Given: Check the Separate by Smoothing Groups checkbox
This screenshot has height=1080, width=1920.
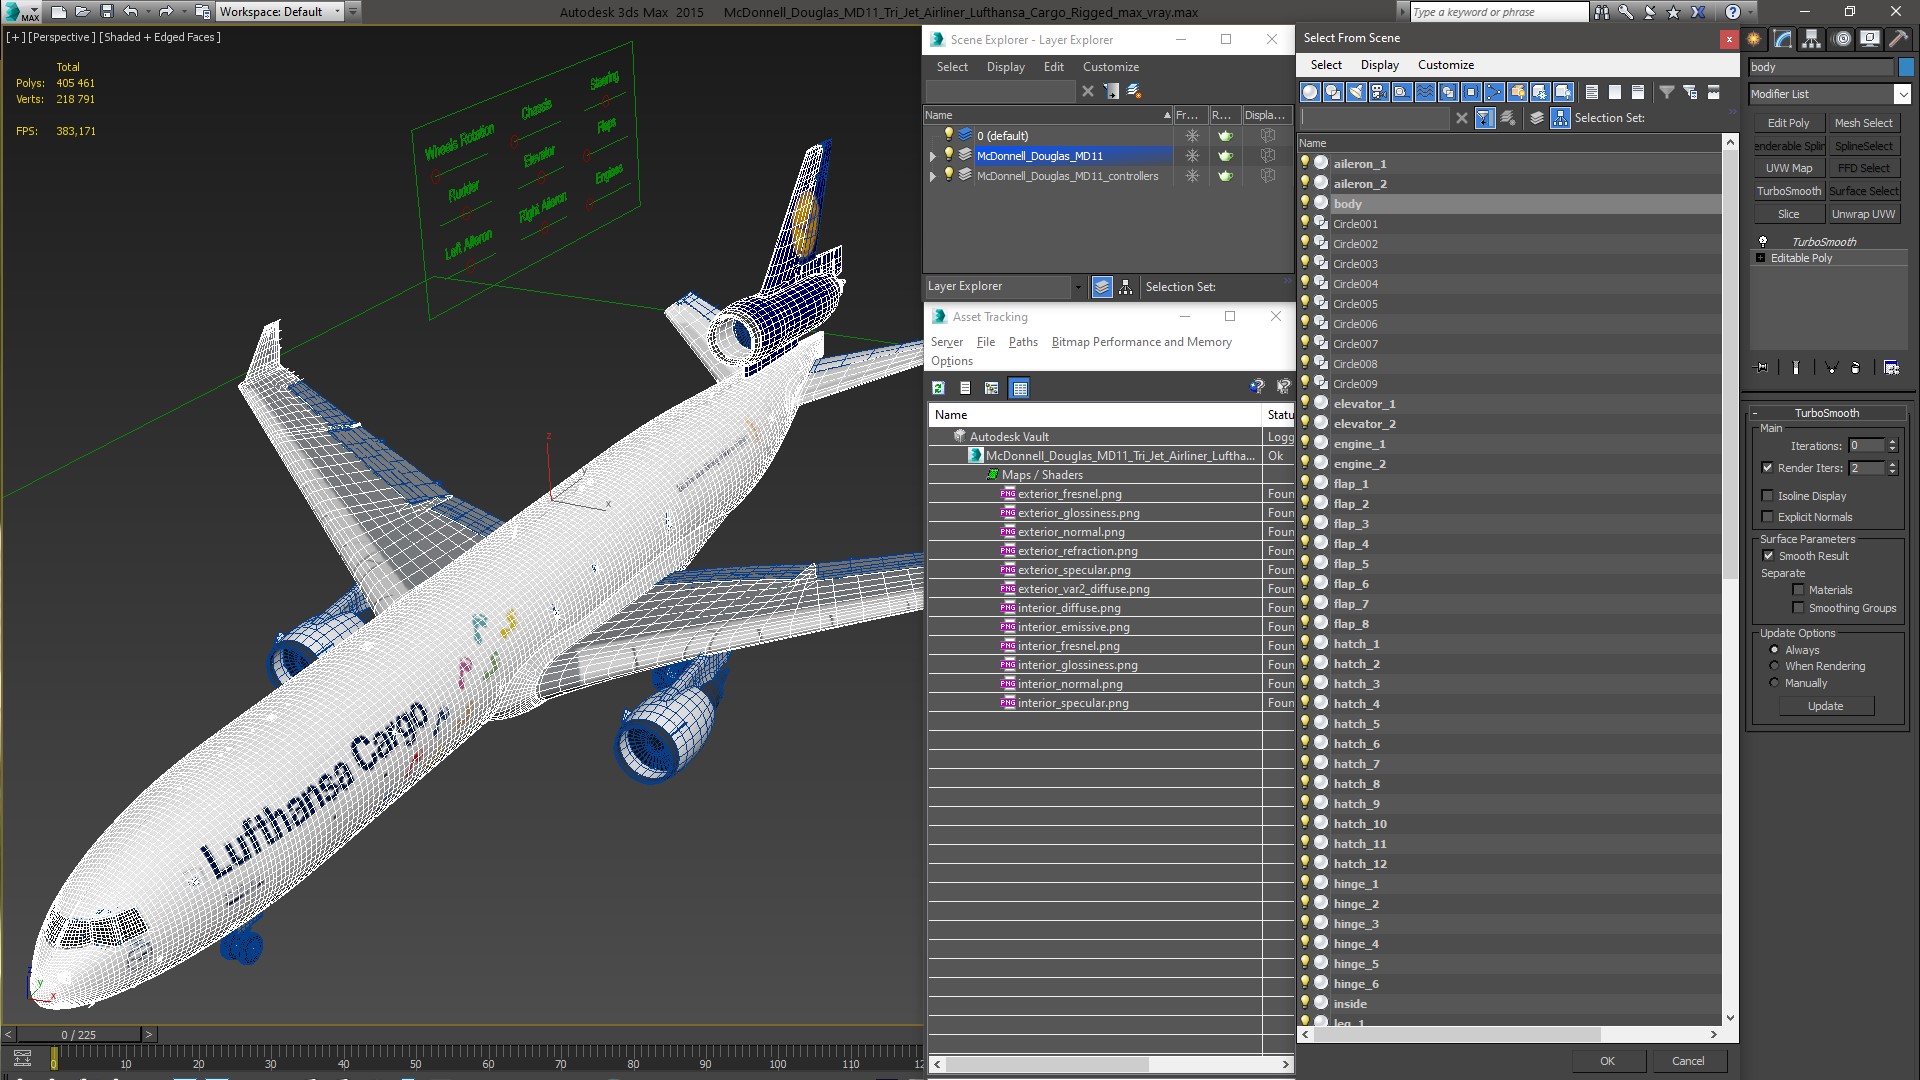Looking at the screenshot, I should click(x=1798, y=608).
